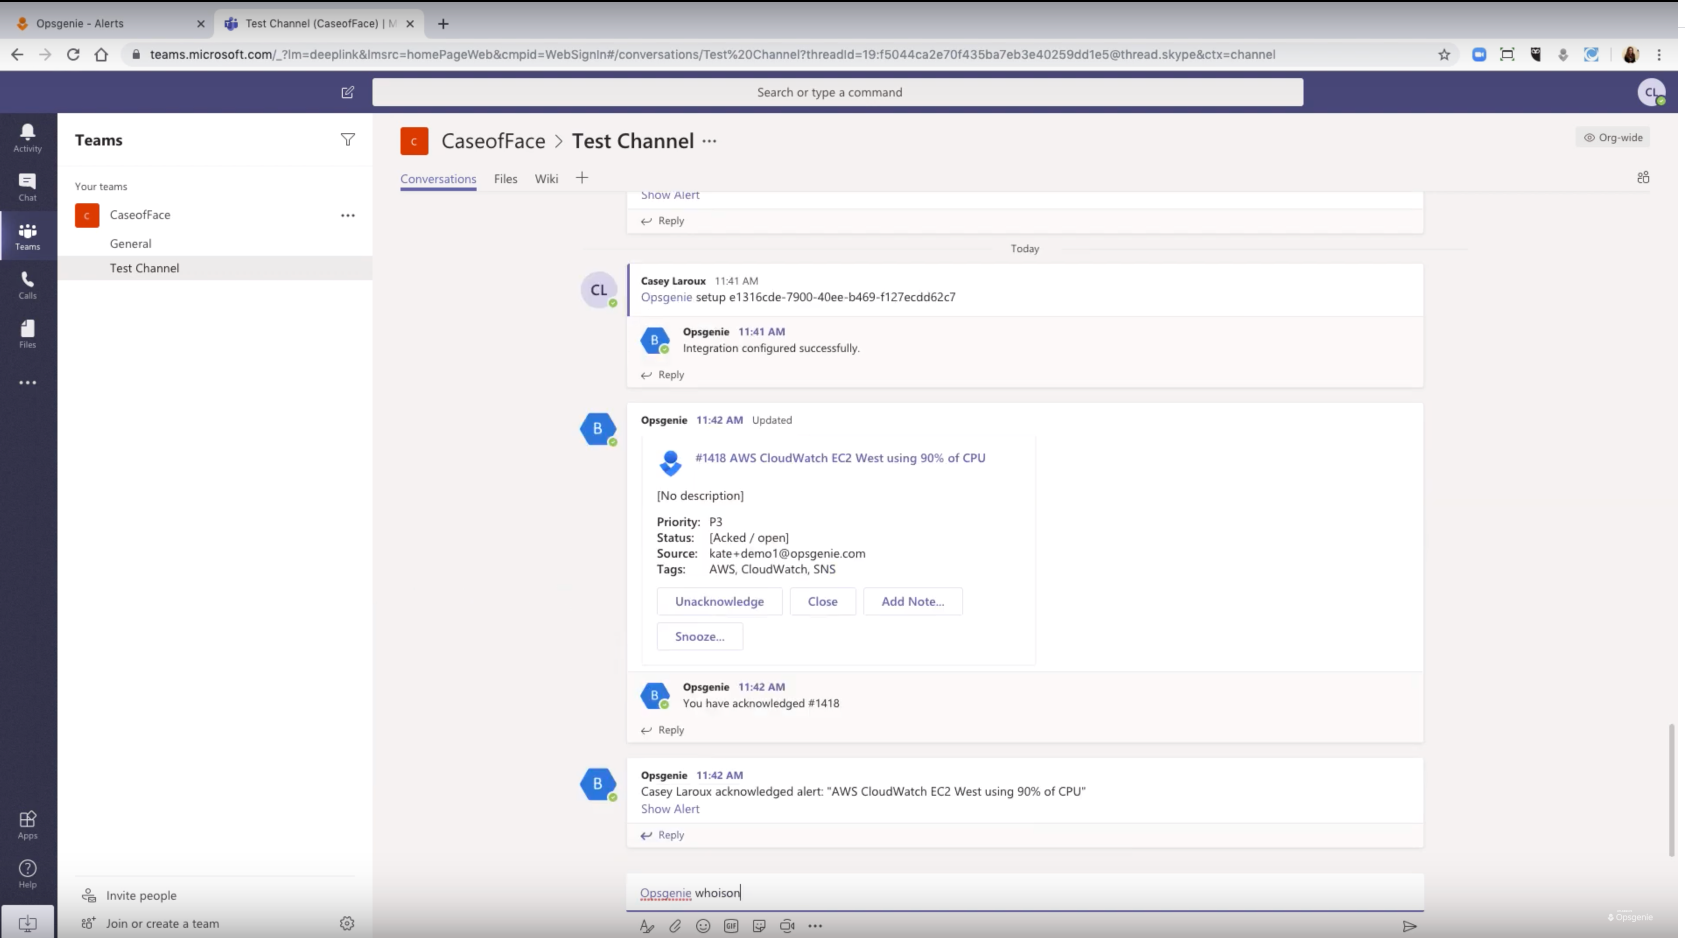Switch to the Wiki tab
The width and height of the screenshot is (1685, 938).
[x=546, y=179]
